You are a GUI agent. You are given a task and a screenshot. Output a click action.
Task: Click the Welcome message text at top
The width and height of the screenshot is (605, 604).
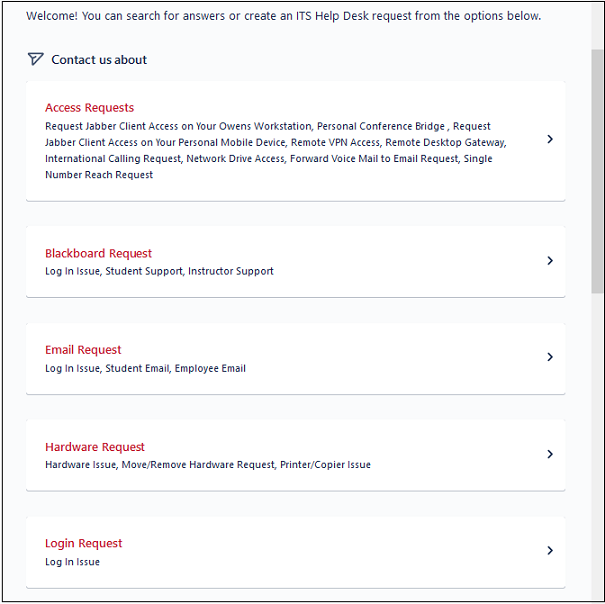pos(283,16)
